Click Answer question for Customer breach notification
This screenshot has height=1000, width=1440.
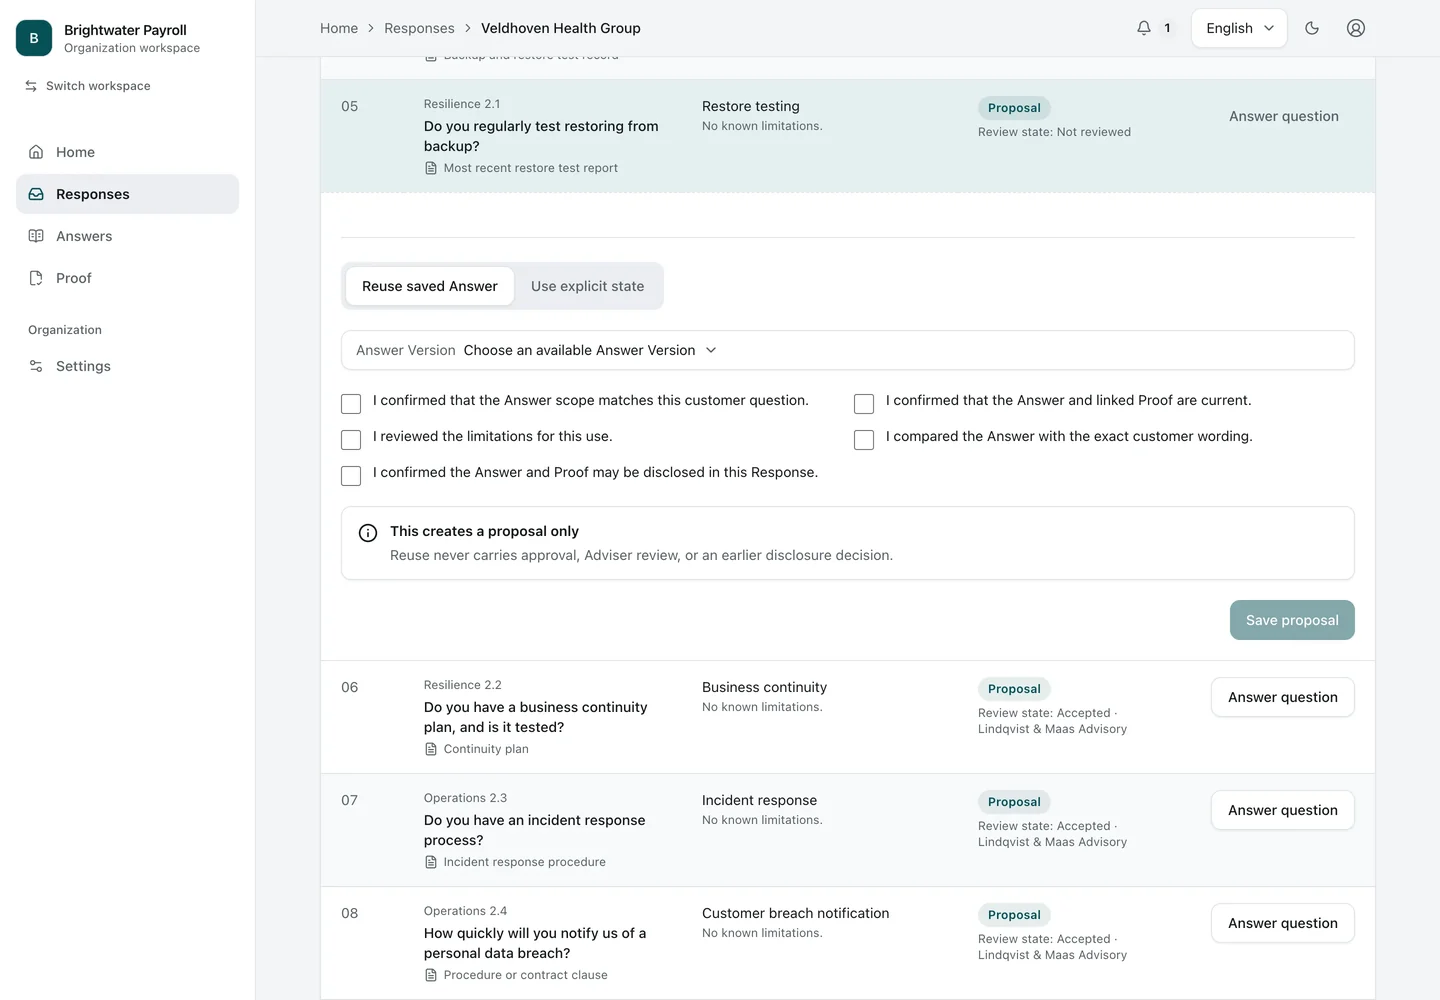(1283, 923)
